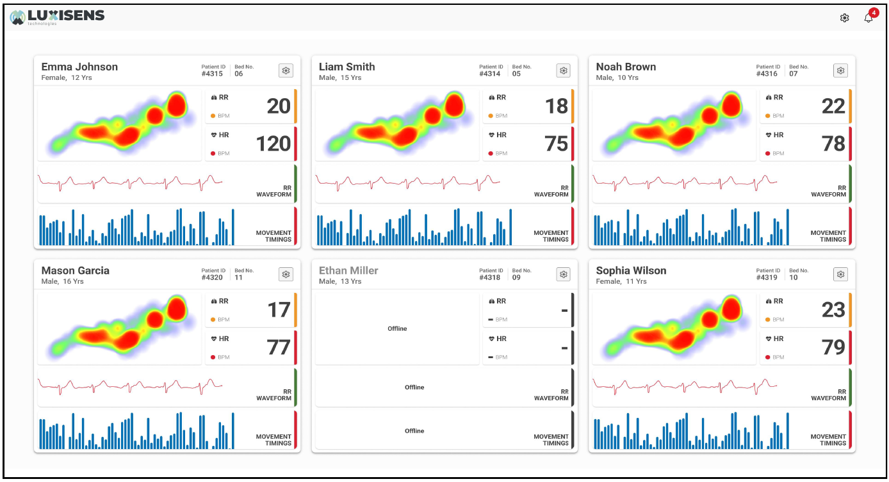Click Sophia Wilson's heart rate value 79
Screen dimensions: 889x482
[833, 347]
